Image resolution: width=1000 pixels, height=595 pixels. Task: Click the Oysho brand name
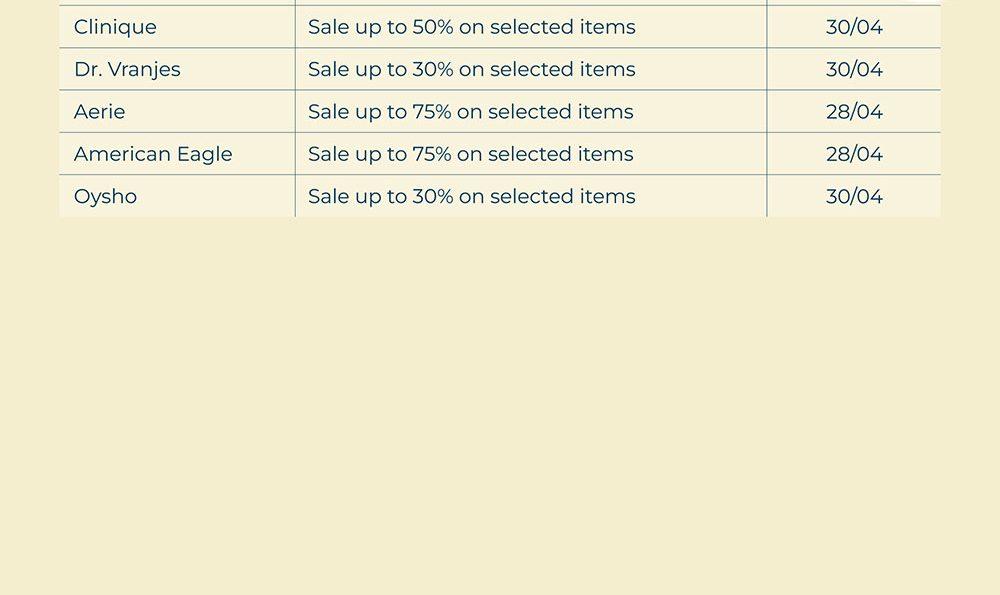(x=105, y=197)
